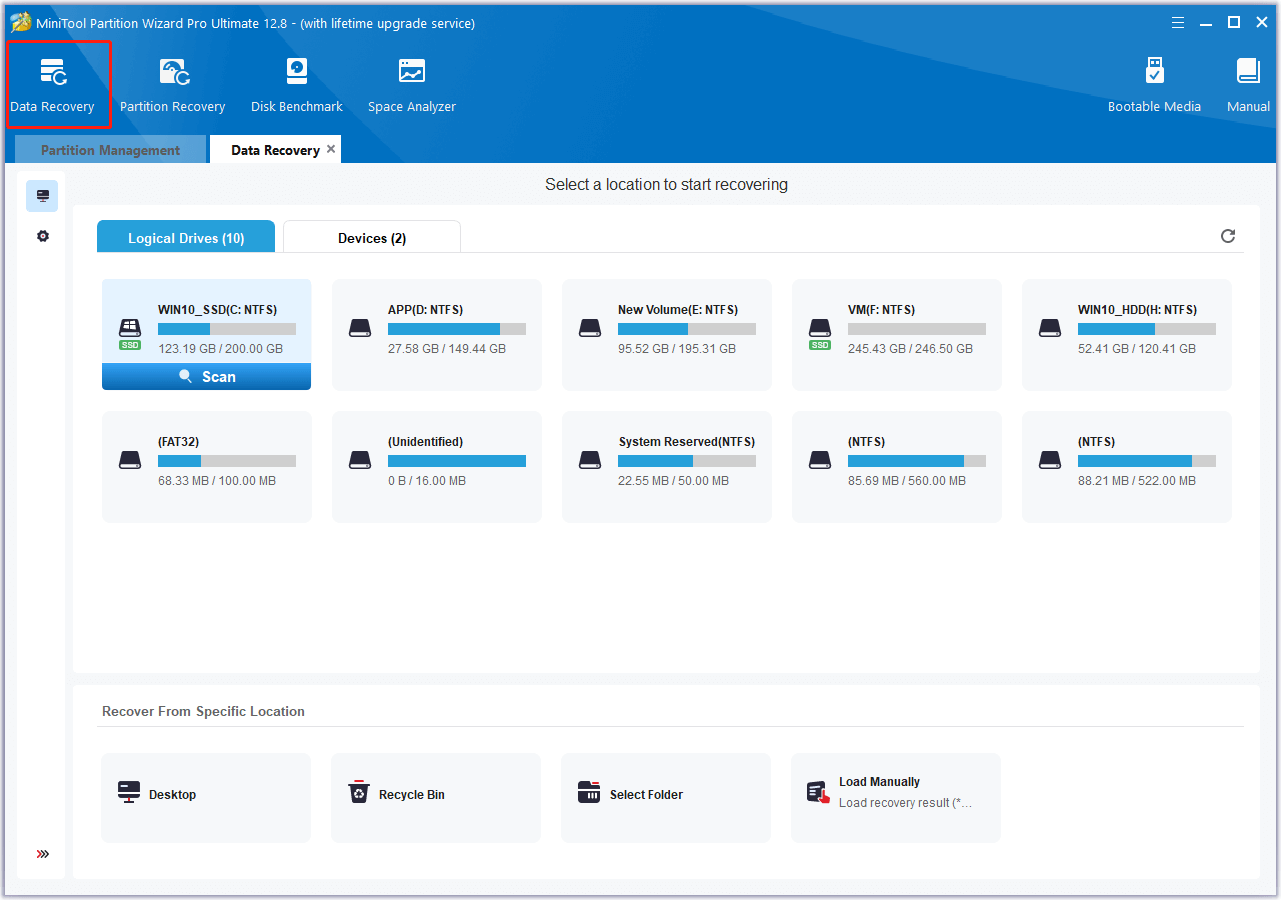The width and height of the screenshot is (1281, 900).
Task: Select the computer view icon in left sidebar
Action: 42,196
